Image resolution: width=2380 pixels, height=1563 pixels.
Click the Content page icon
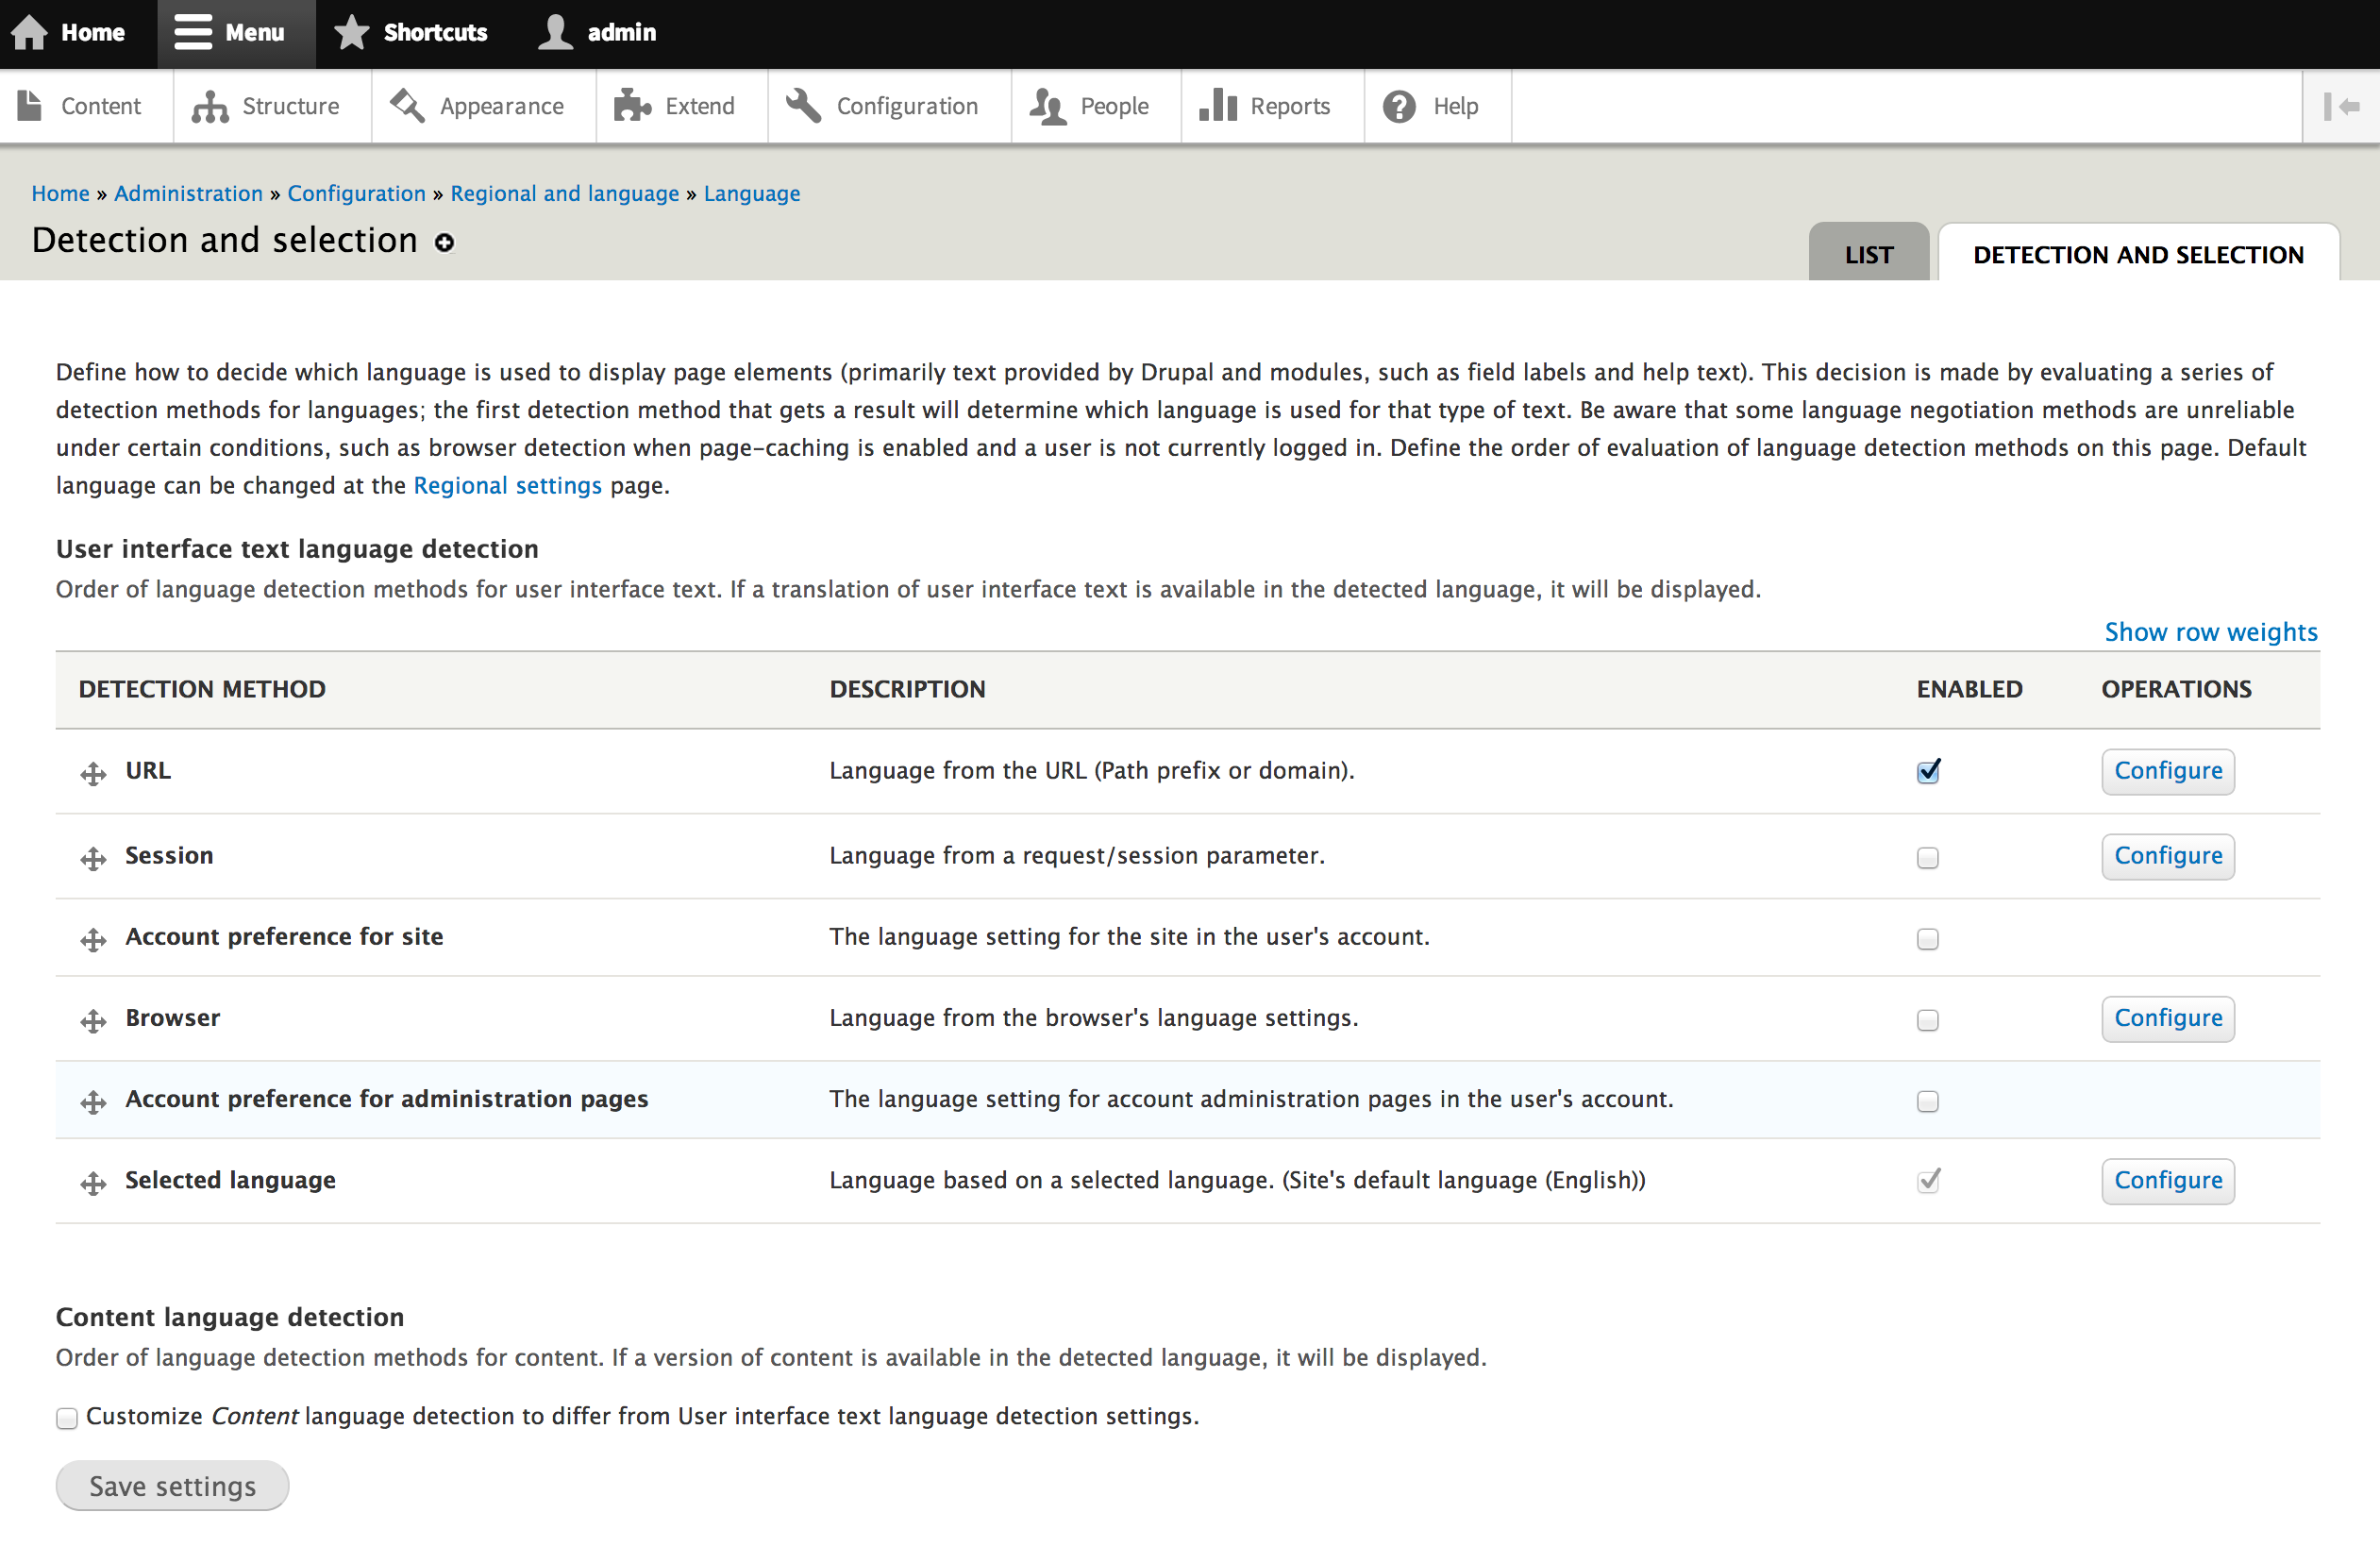pos(30,105)
